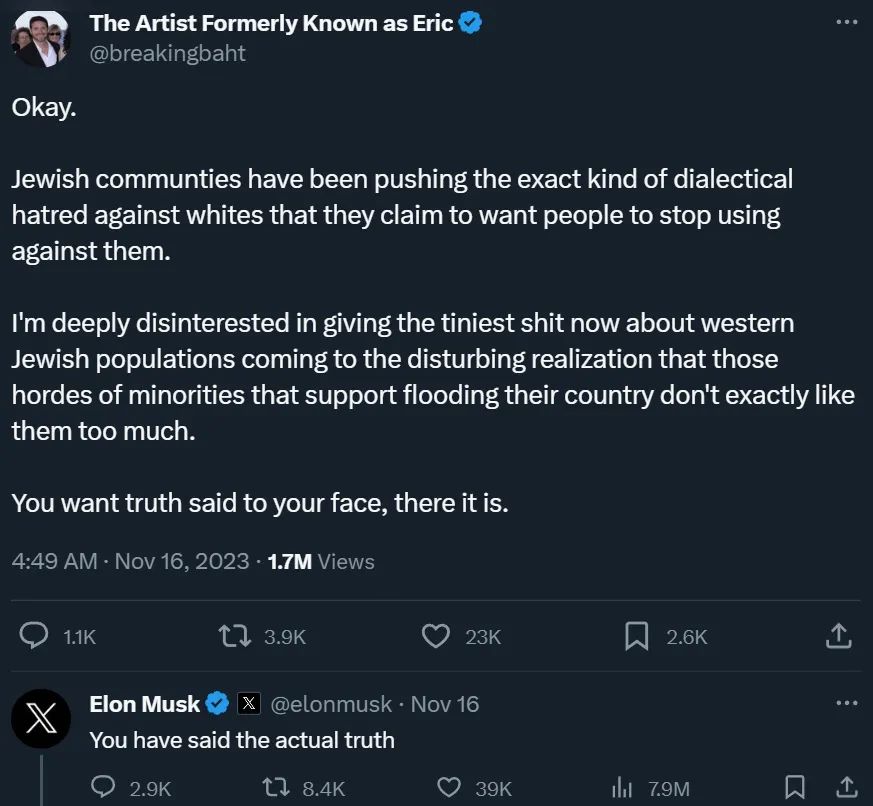873x806 pixels.
Task: Reply to Elon Musk's comment
Action: click(103, 788)
